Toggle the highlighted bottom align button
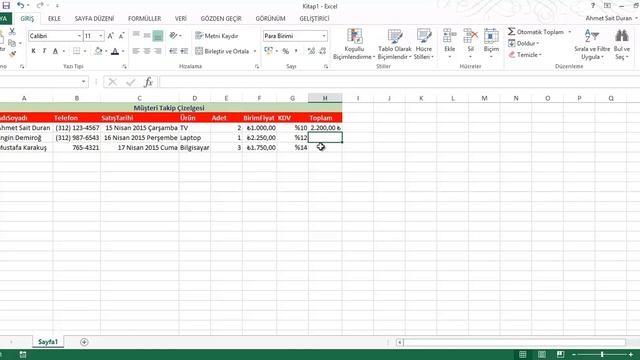Image resolution: width=640 pixels, height=360 pixels. (158, 36)
